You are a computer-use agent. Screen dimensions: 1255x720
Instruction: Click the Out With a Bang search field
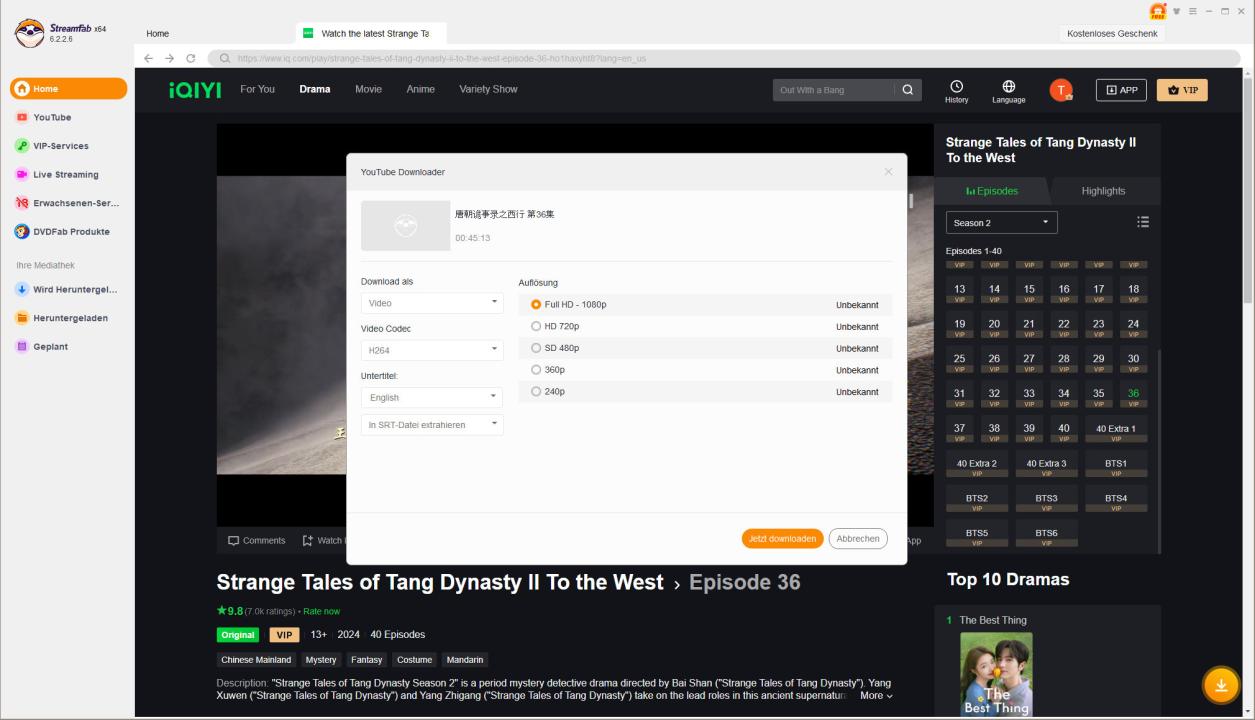coord(833,90)
